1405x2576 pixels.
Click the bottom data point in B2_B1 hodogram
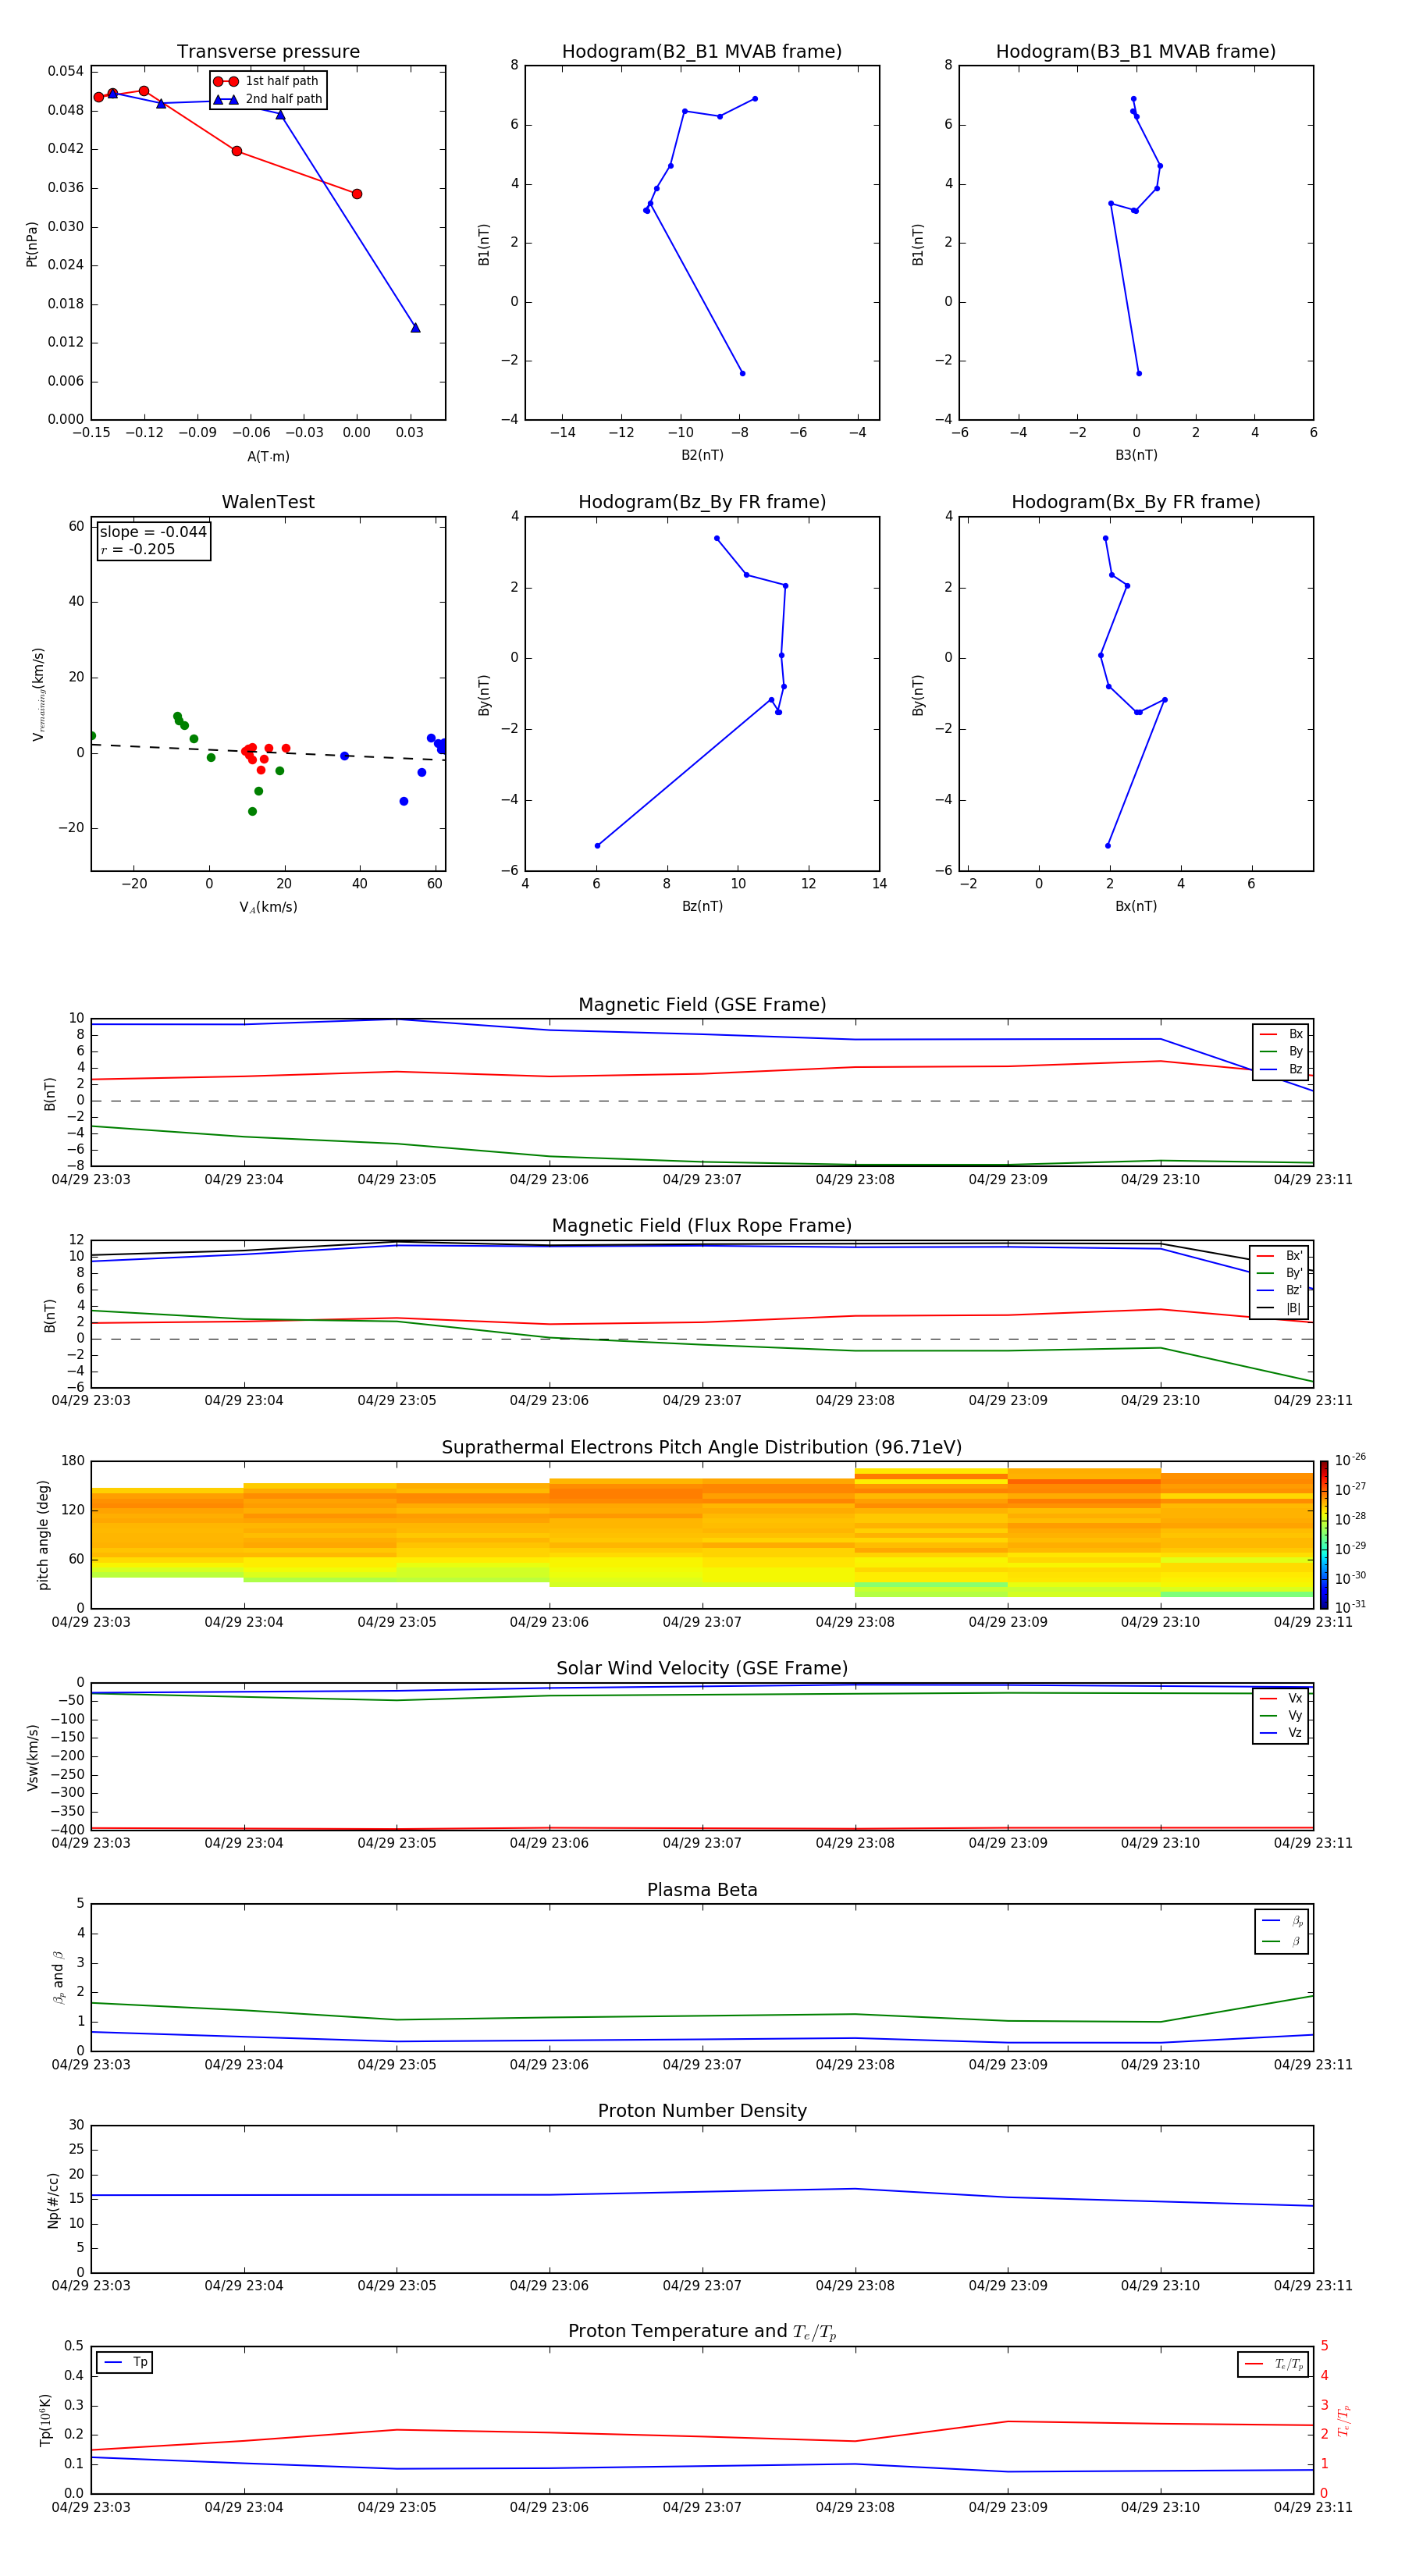[x=742, y=374]
